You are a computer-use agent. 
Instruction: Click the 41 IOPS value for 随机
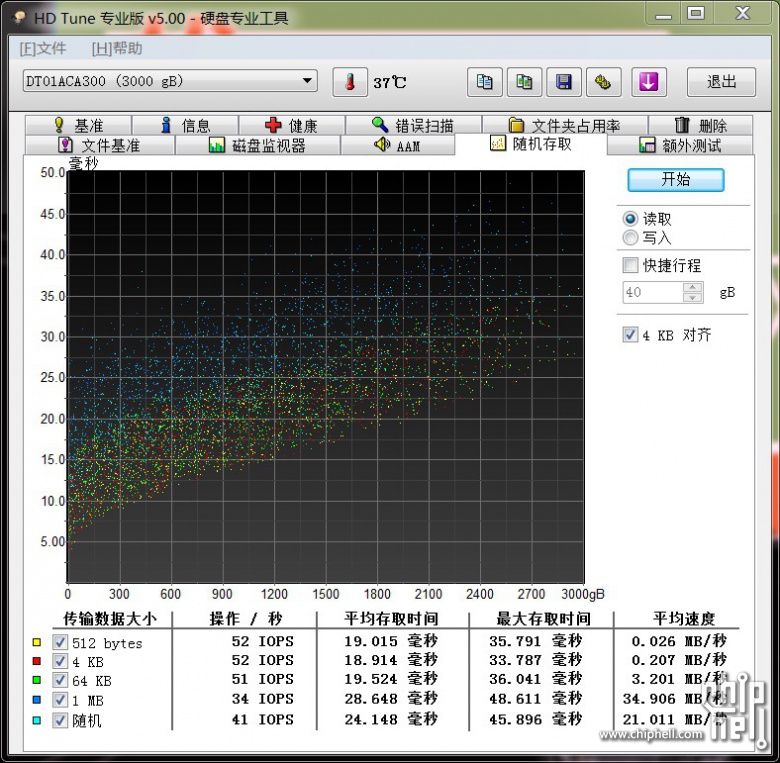(263, 719)
